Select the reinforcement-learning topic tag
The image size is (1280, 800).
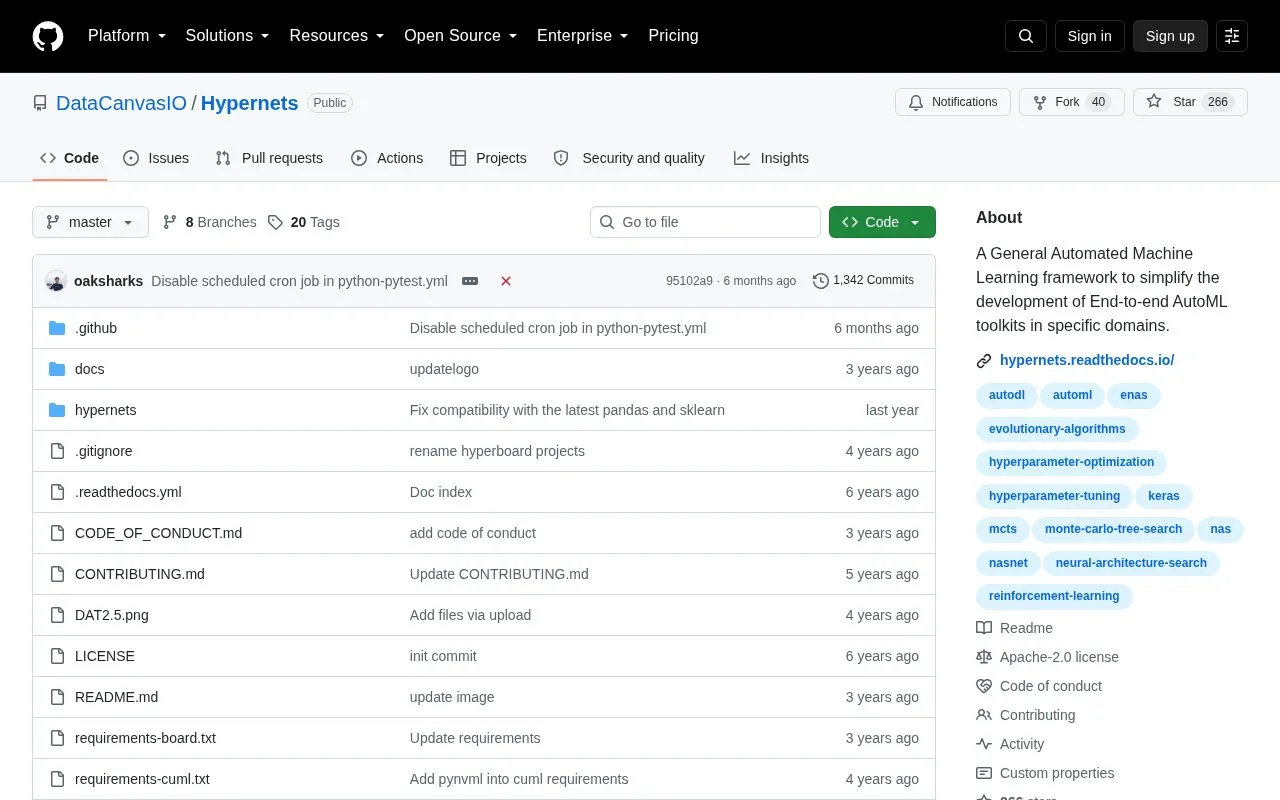pyautogui.click(x=1054, y=596)
